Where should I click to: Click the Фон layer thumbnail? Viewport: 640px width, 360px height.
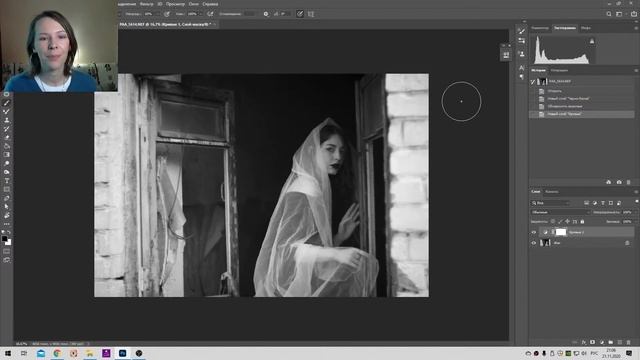click(x=545, y=243)
